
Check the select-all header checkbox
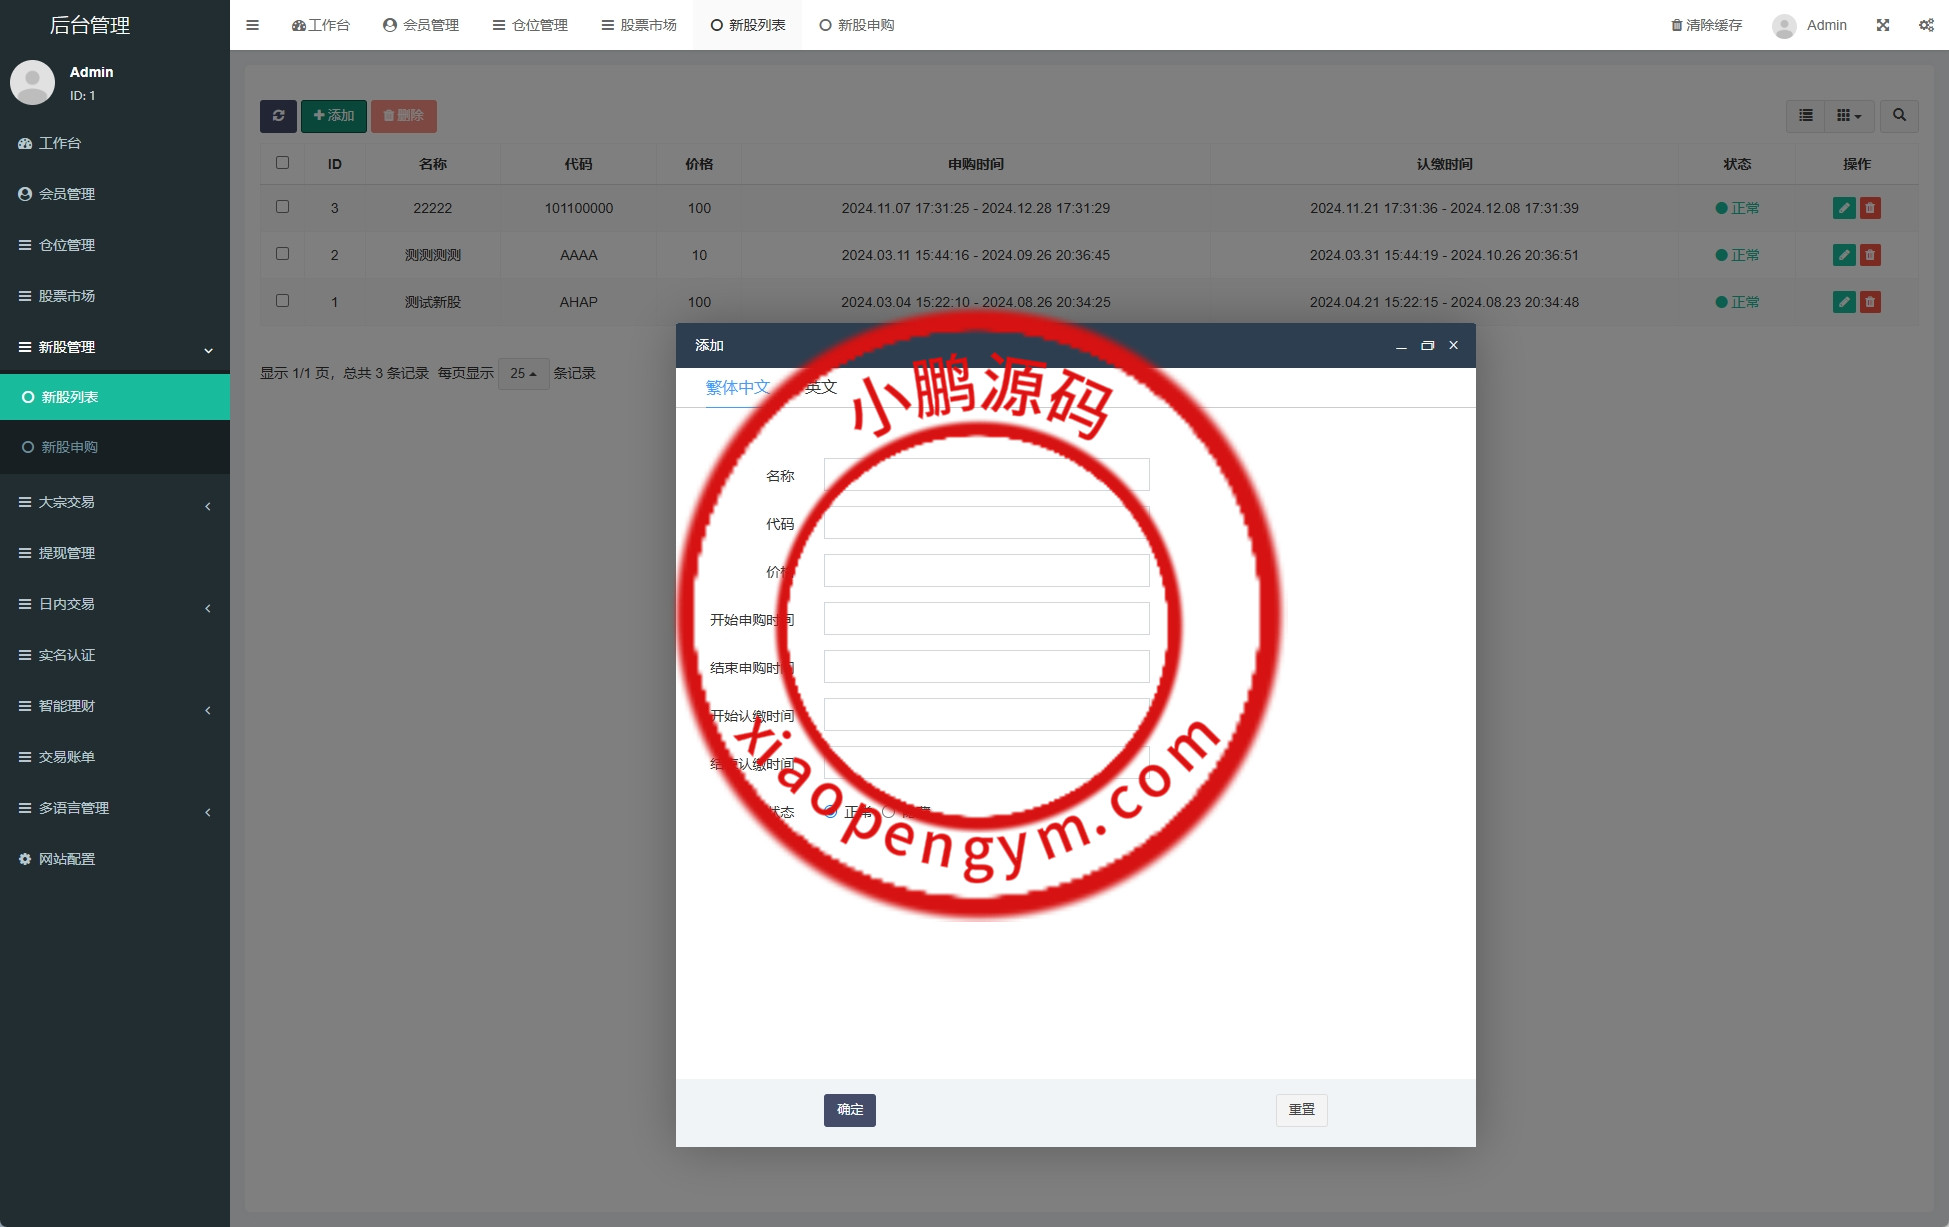click(283, 163)
